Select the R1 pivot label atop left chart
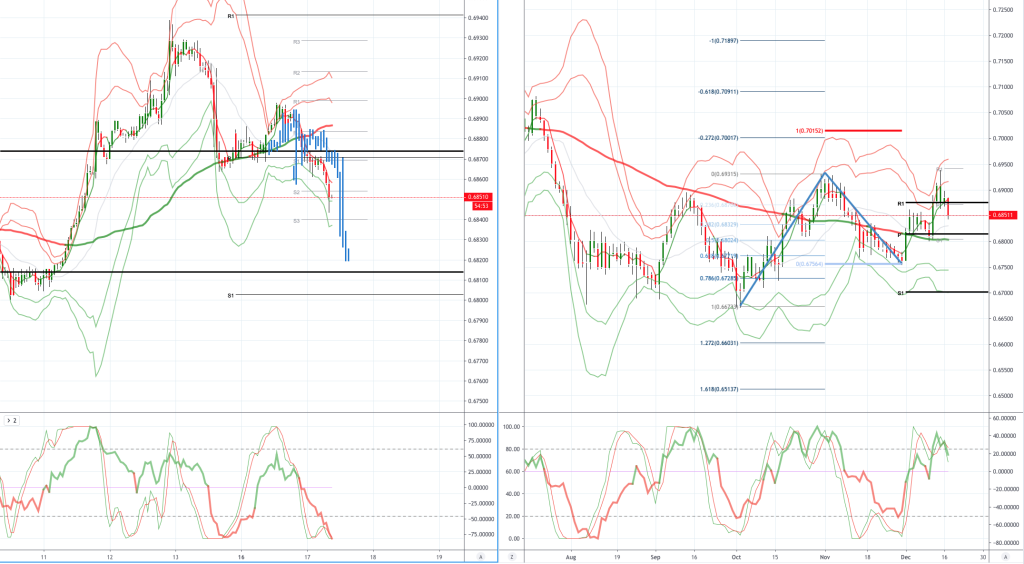This screenshot has height=564, width=1024. (x=231, y=16)
